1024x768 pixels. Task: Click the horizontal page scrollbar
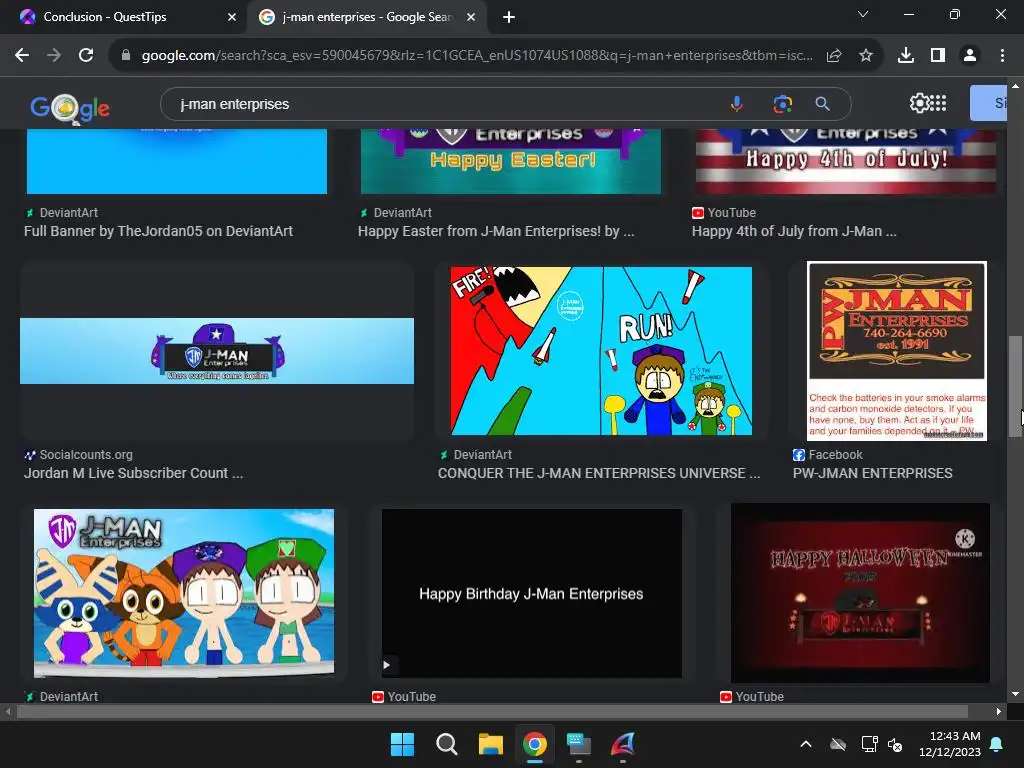492,711
